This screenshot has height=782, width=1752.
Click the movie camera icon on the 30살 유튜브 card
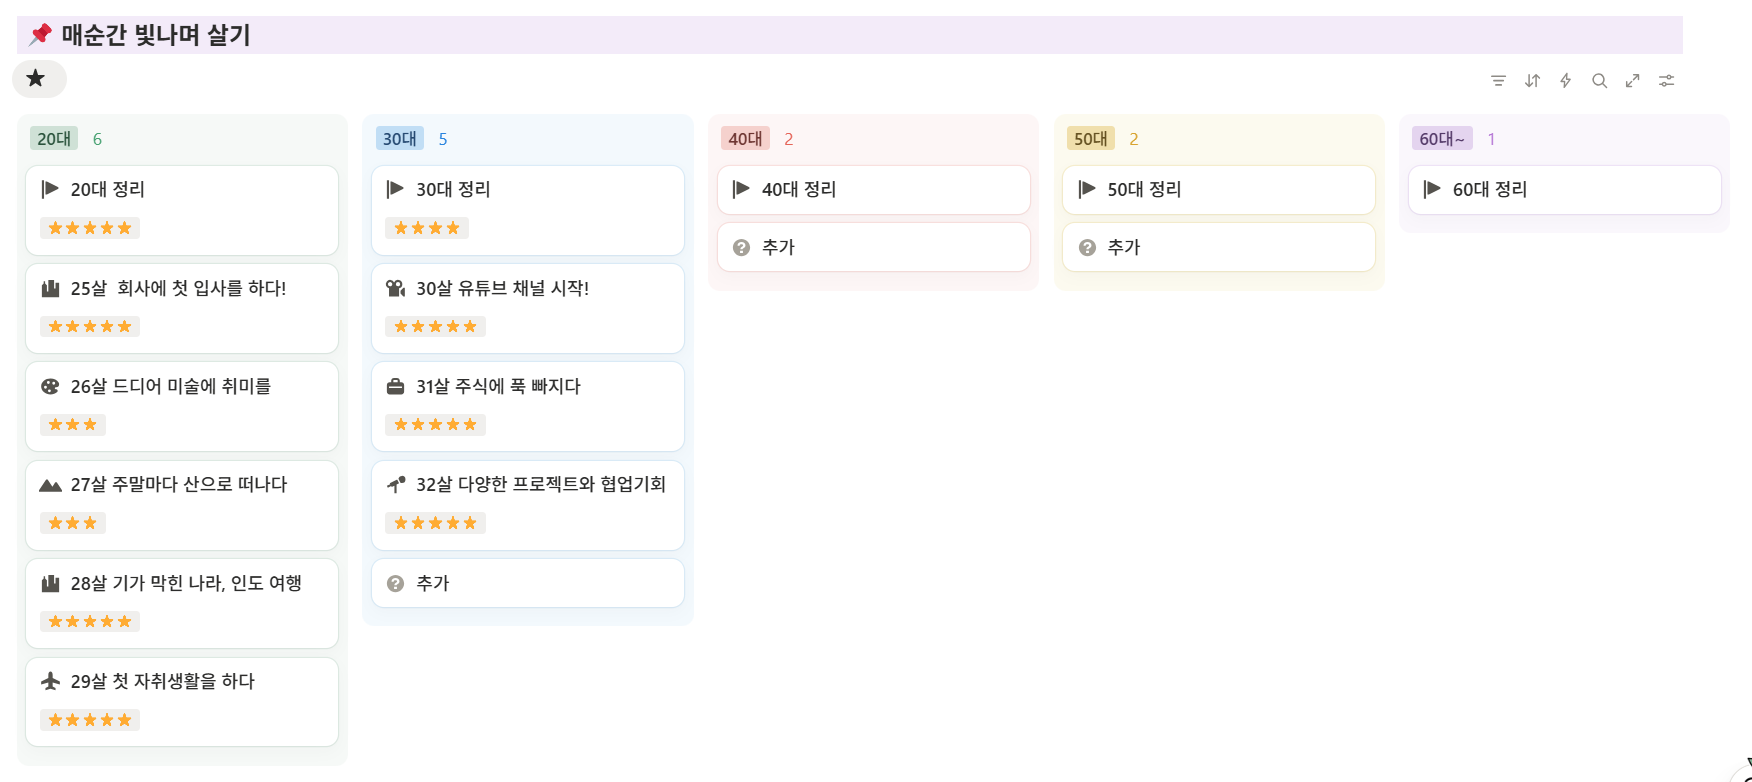click(x=395, y=288)
